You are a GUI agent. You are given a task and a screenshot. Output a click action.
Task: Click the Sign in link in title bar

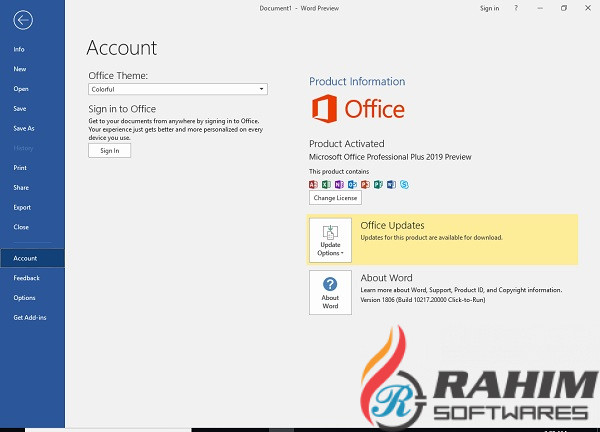pos(489,8)
